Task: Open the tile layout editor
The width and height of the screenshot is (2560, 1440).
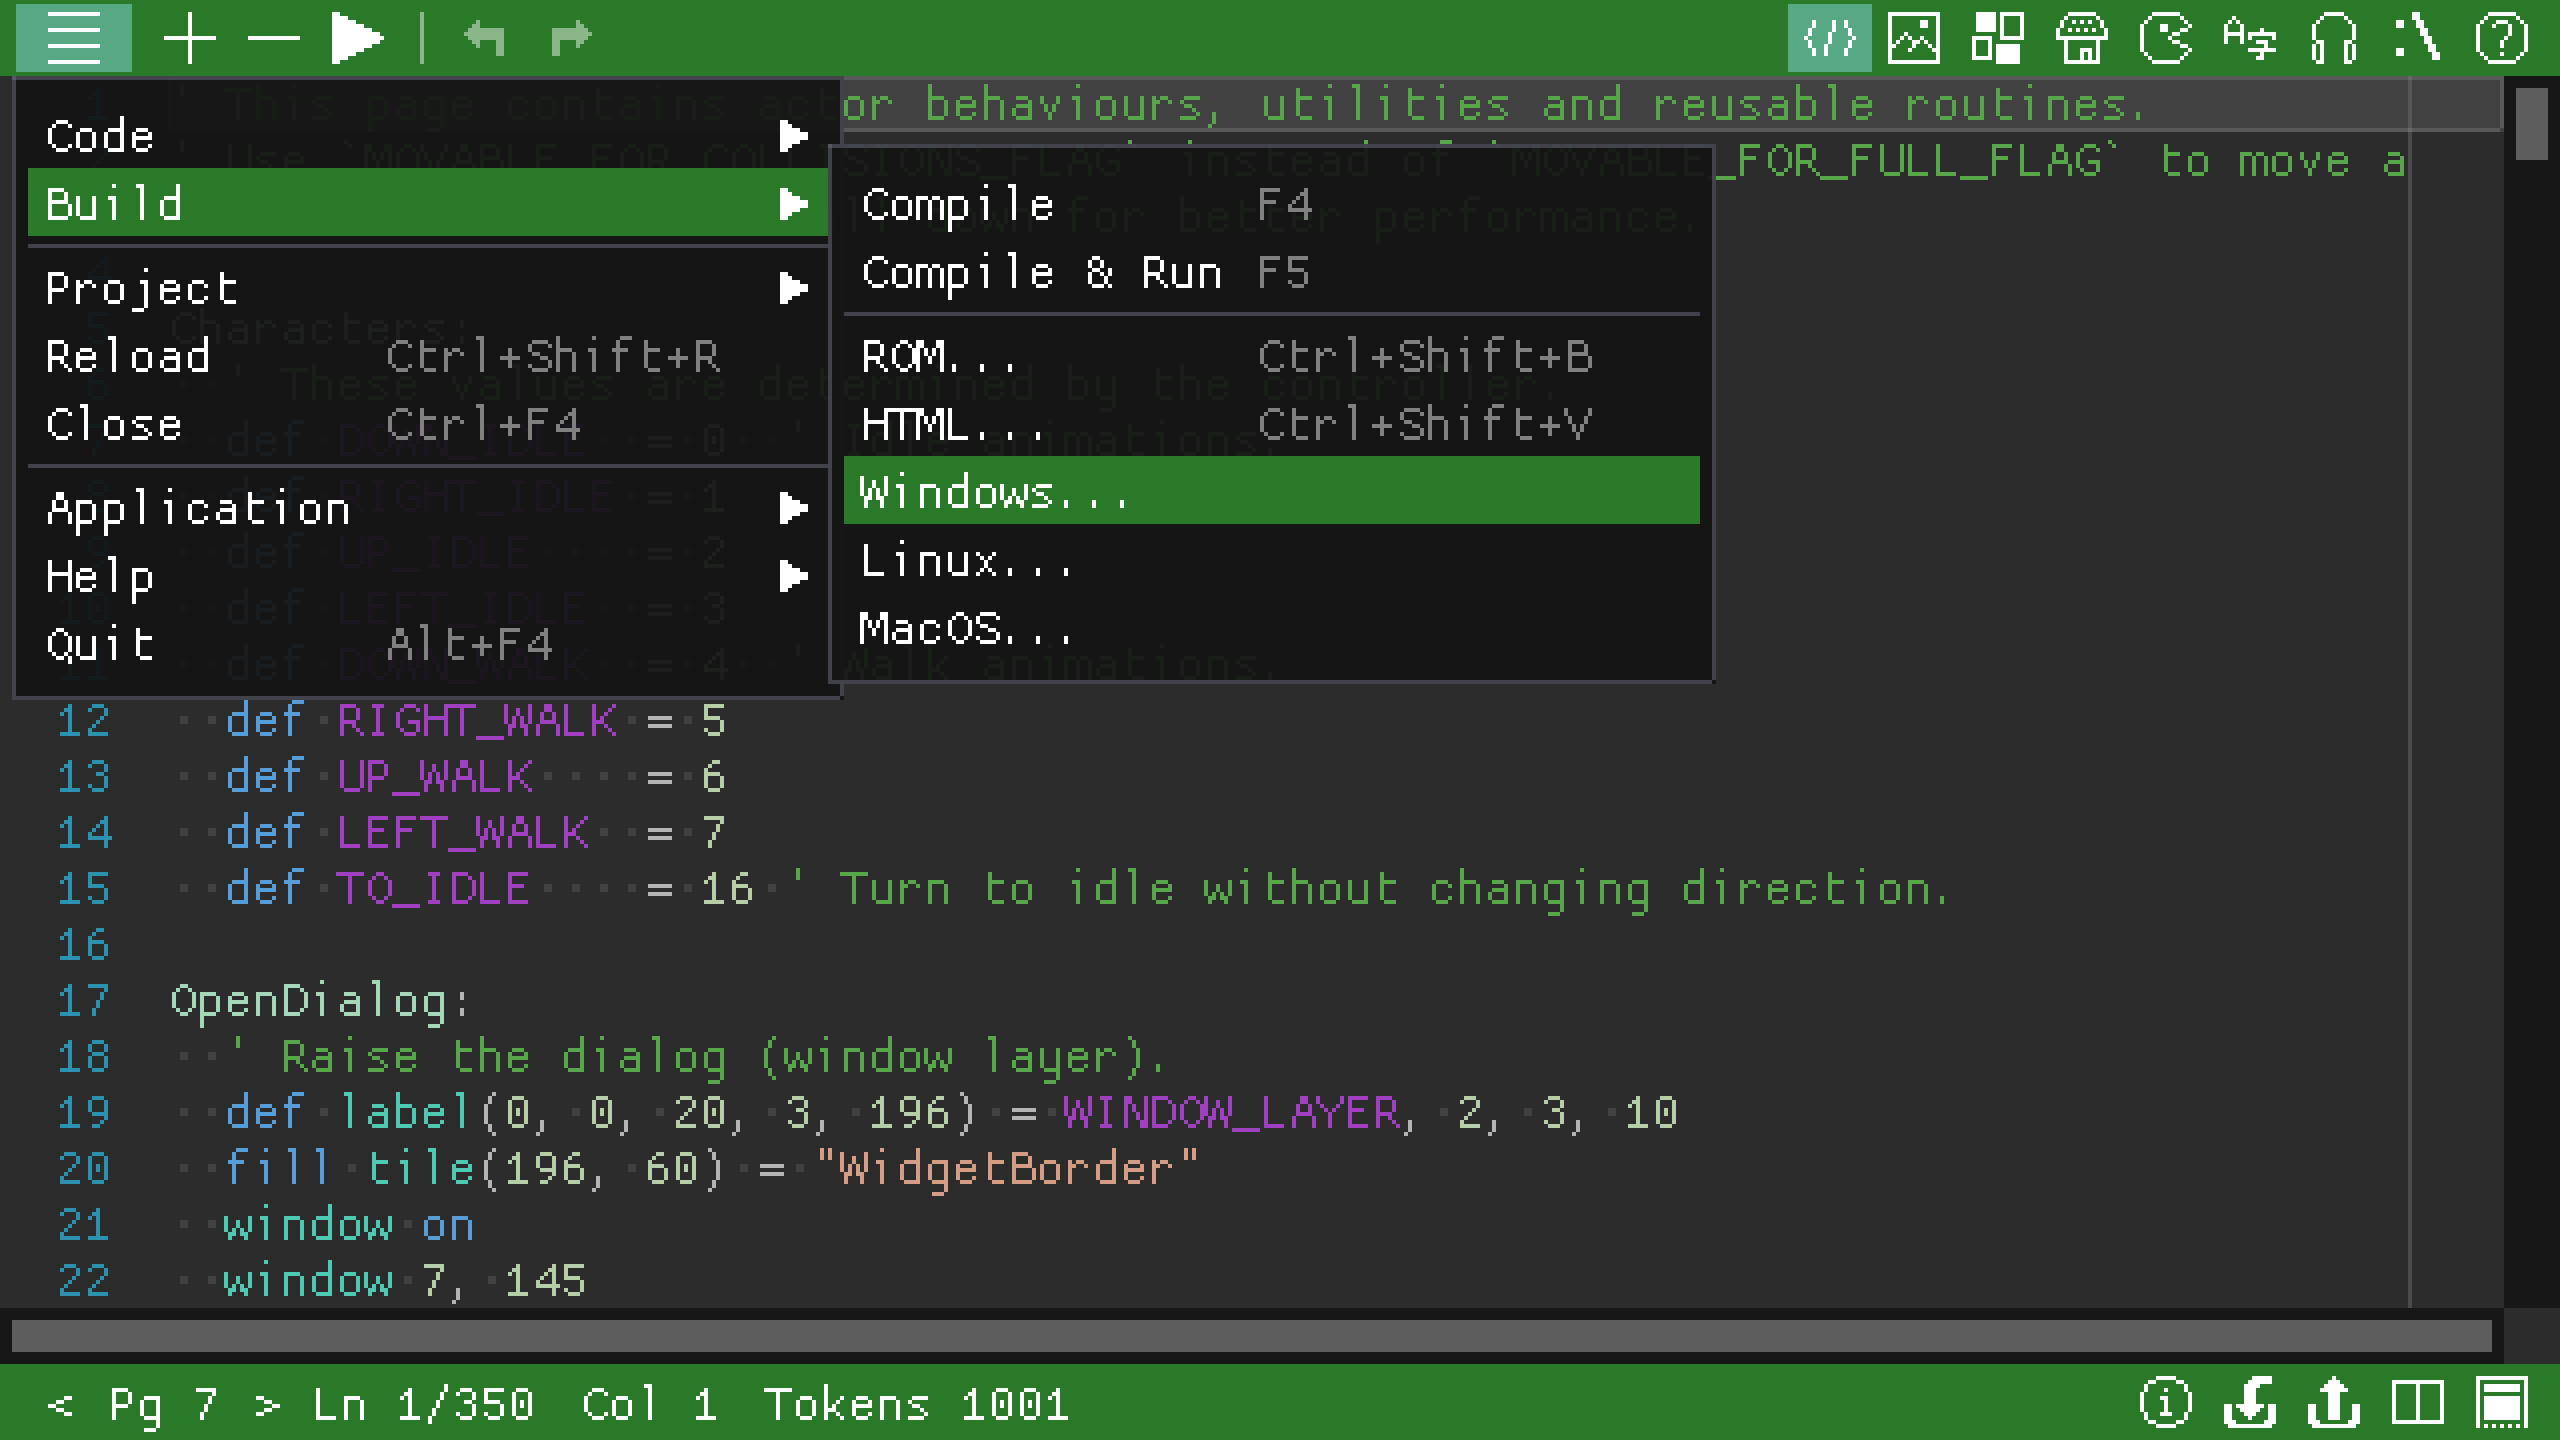Action: pos(1999,40)
